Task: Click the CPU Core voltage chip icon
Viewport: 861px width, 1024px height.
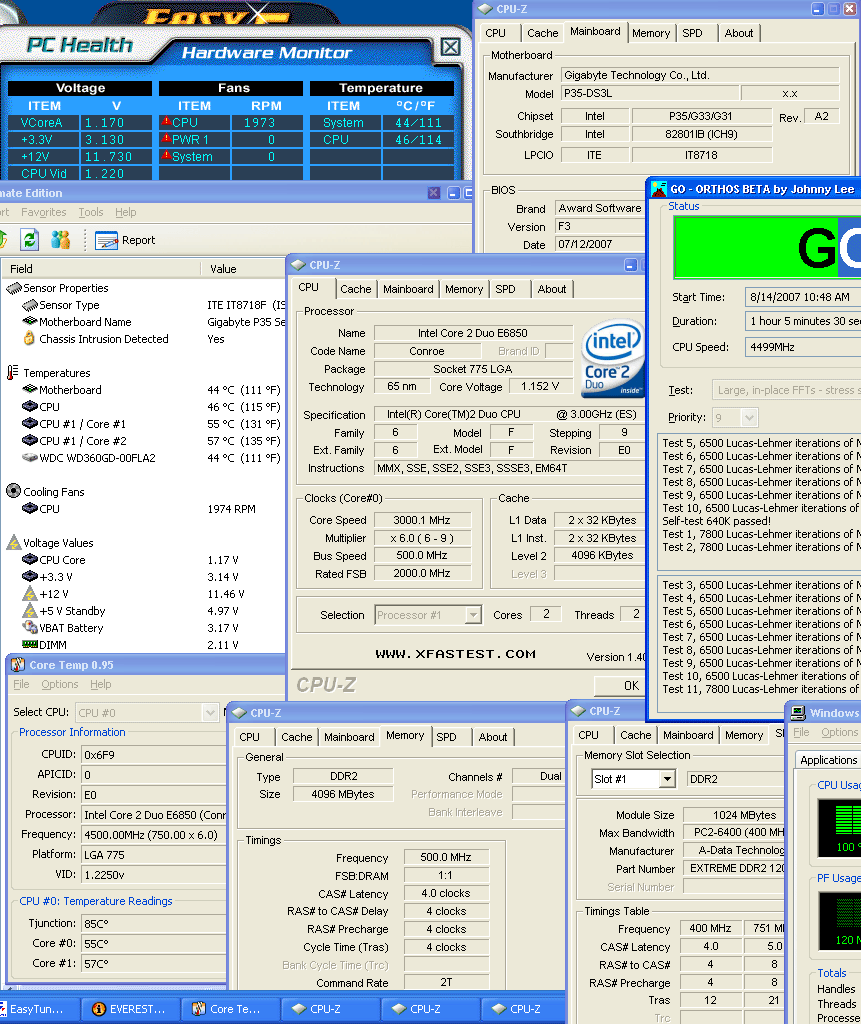Action: coord(29,559)
